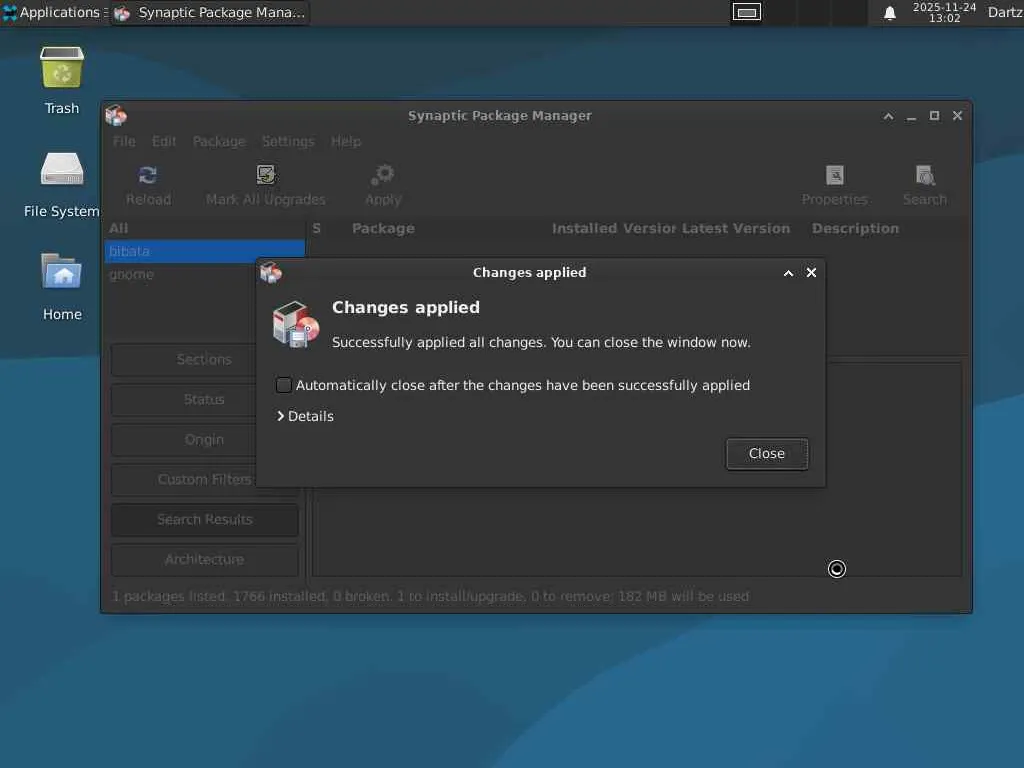Screen dimensions: 1024x768
Task: Click the Status filter button
Action: click(204, 400)
